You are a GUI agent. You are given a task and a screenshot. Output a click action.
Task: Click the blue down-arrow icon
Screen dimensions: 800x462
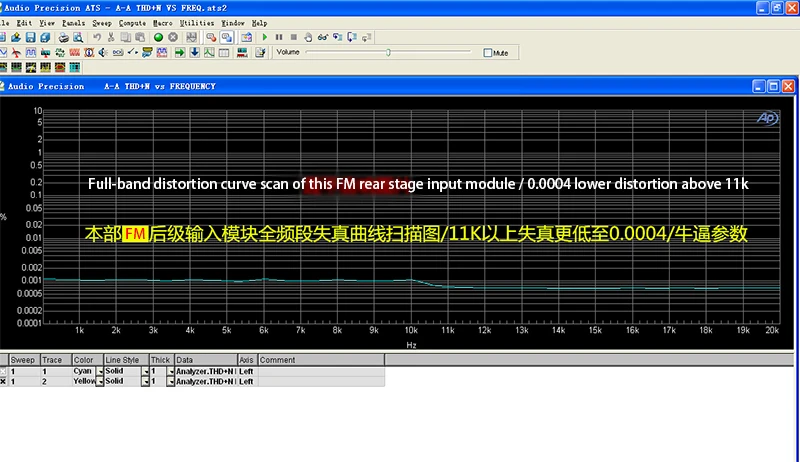pos(194,53)
